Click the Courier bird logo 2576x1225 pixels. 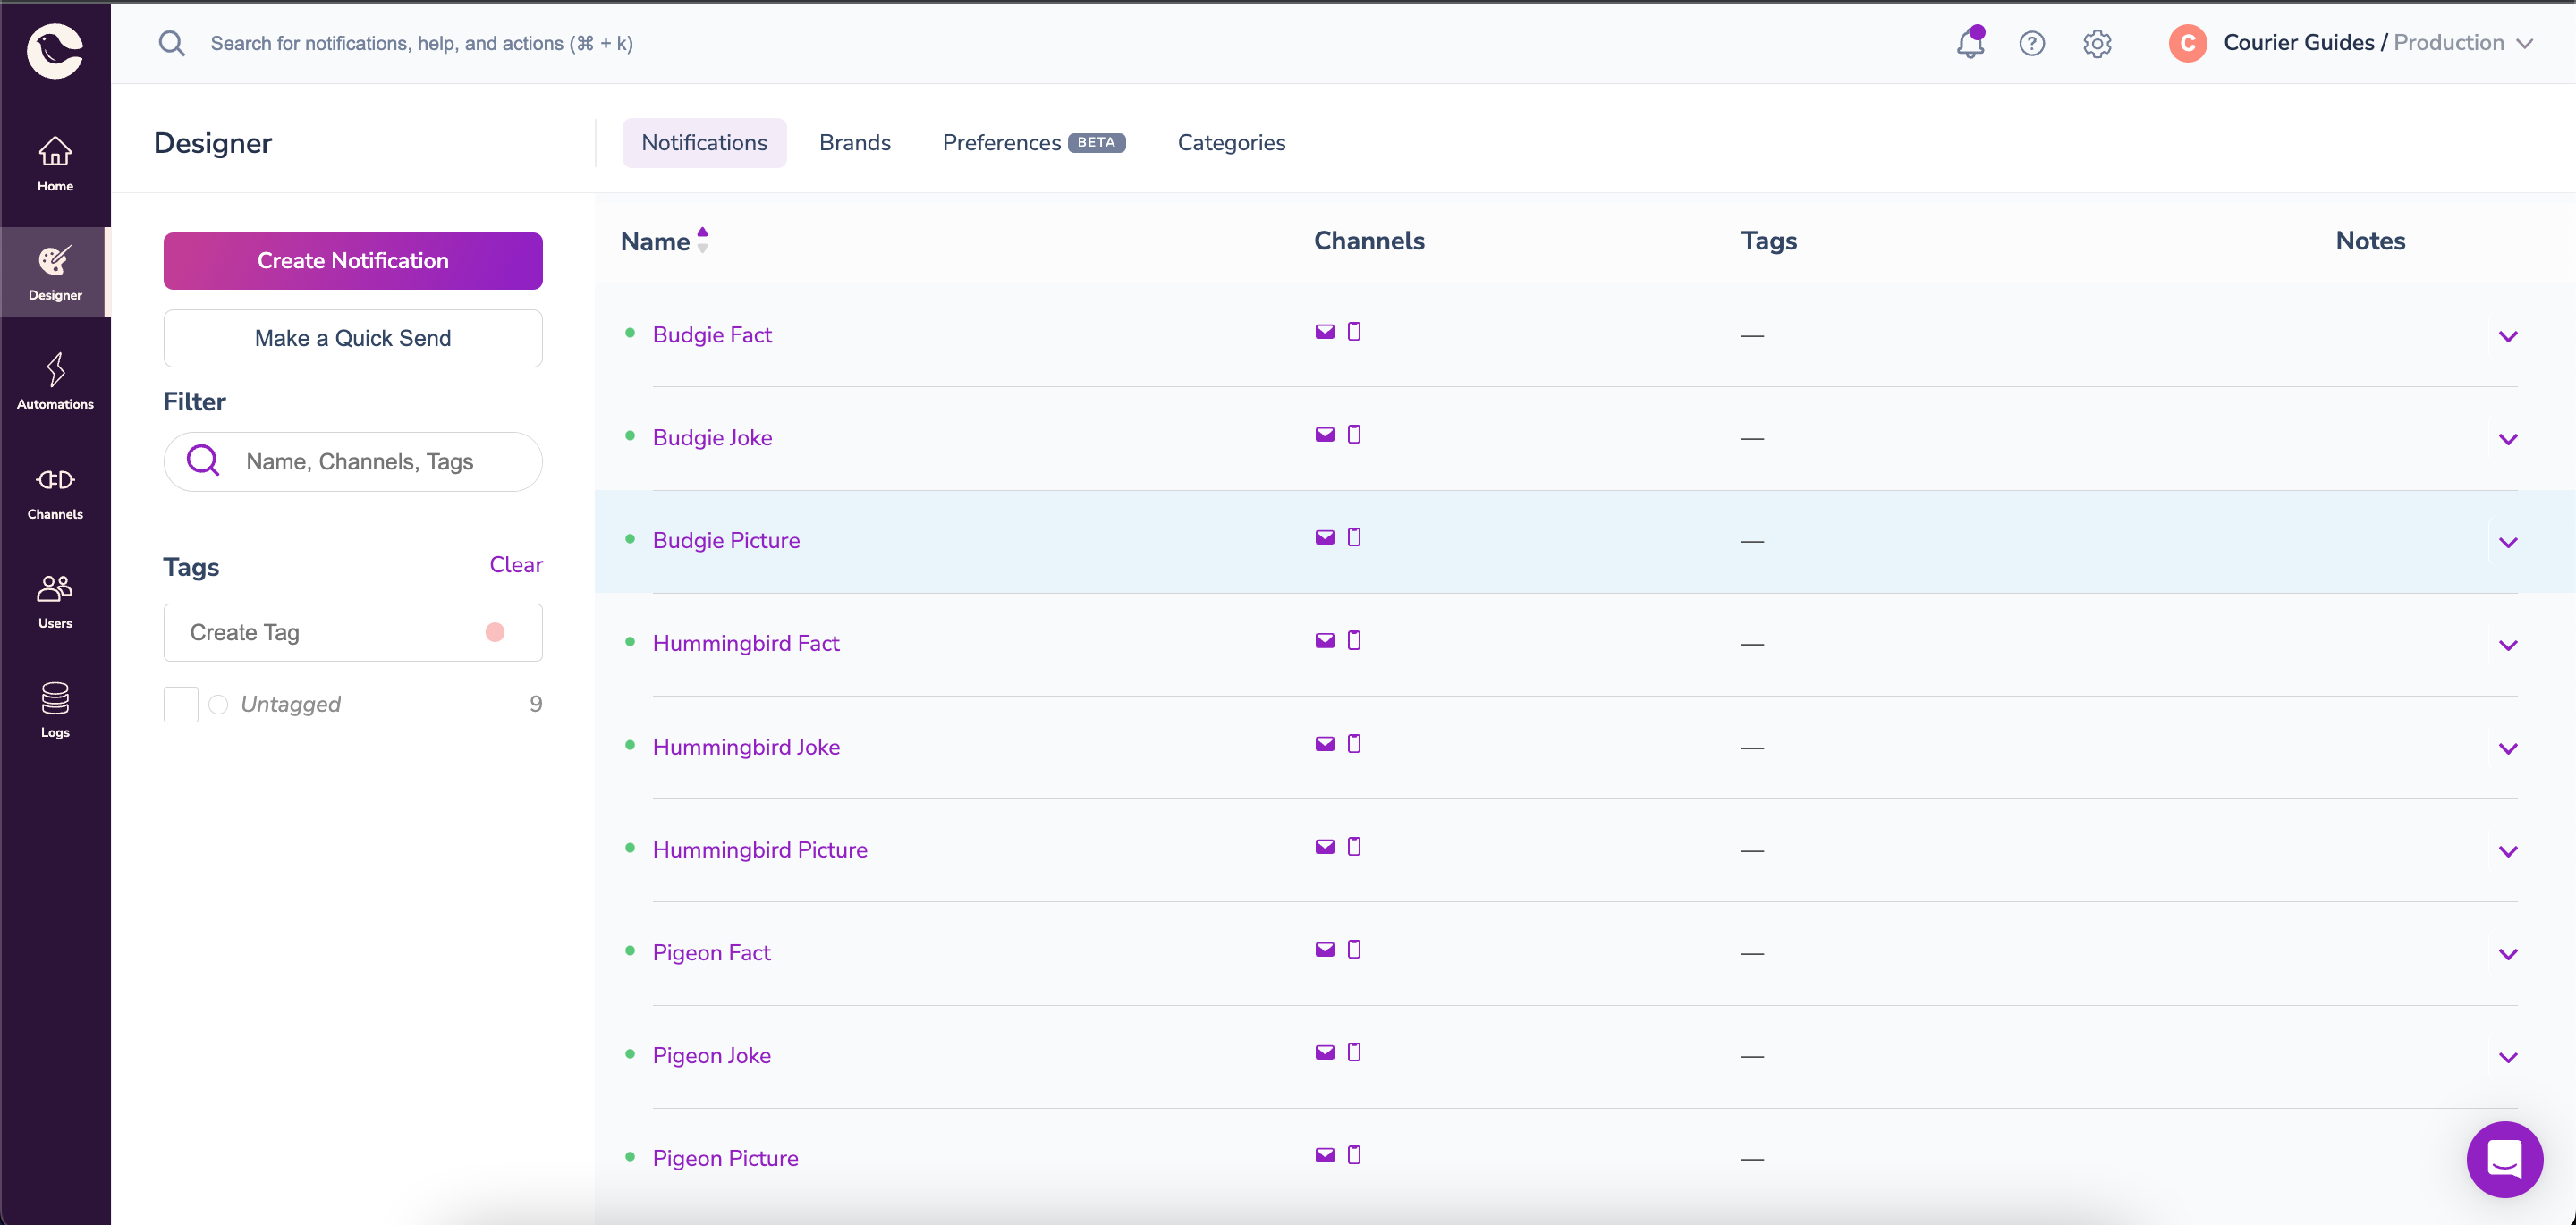click(x=55, y=50)
